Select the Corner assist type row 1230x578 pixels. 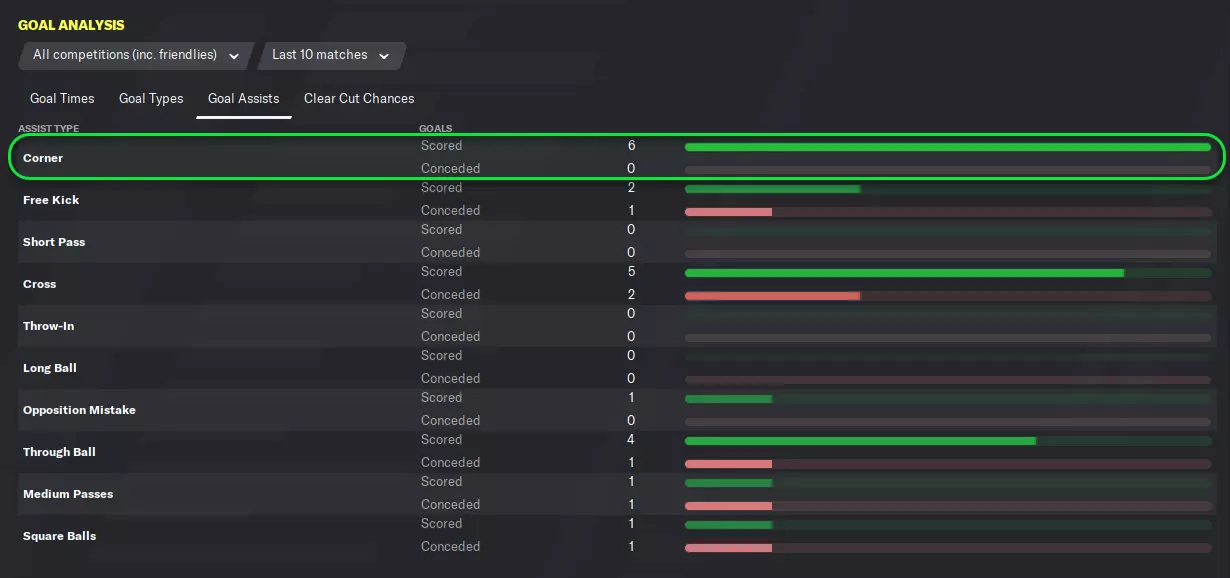[x=43, y=158]
